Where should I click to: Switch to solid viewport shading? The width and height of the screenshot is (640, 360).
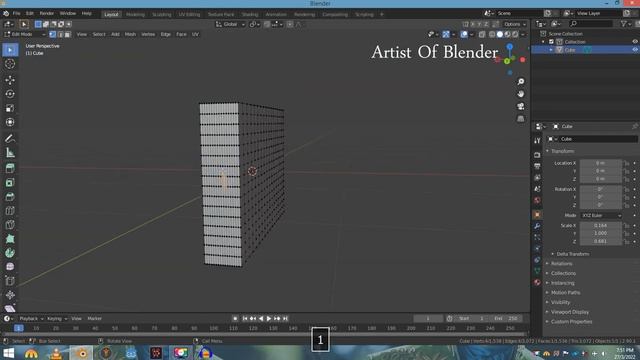(500, 34)
